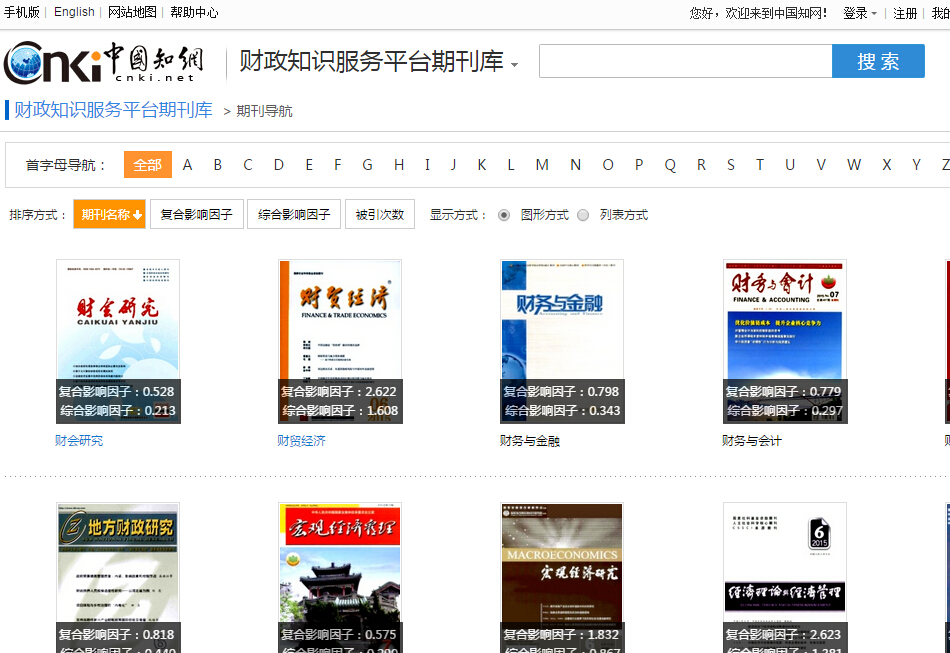
Task: Click the CNKI logo
Action: click(x=104, y=62)
